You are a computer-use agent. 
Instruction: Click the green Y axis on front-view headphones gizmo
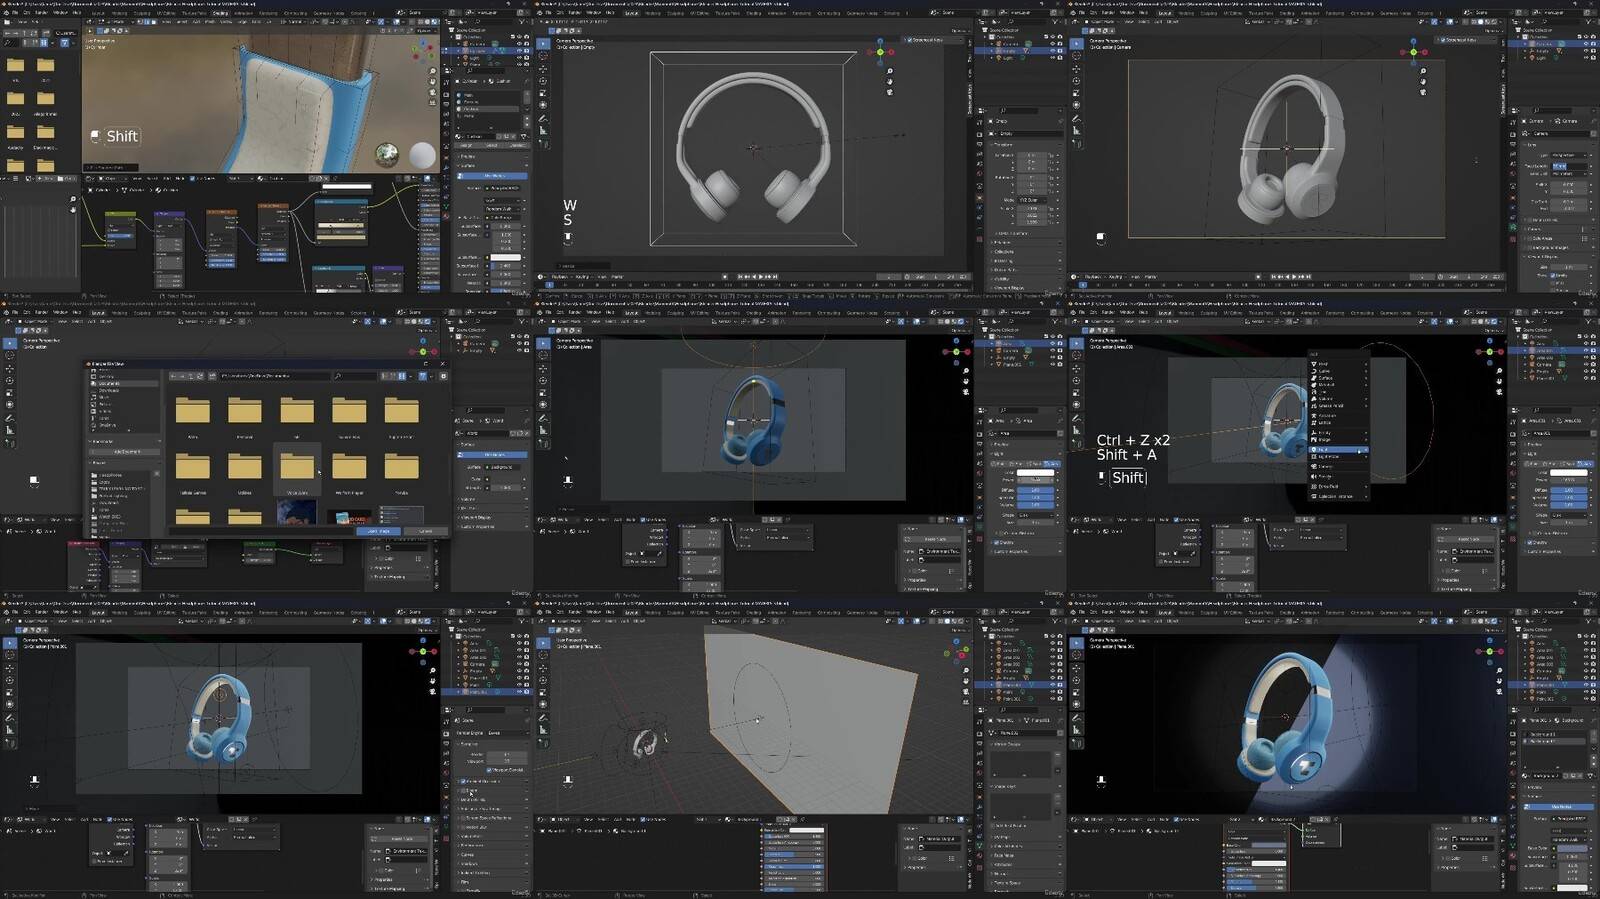[x=880, y=52]
